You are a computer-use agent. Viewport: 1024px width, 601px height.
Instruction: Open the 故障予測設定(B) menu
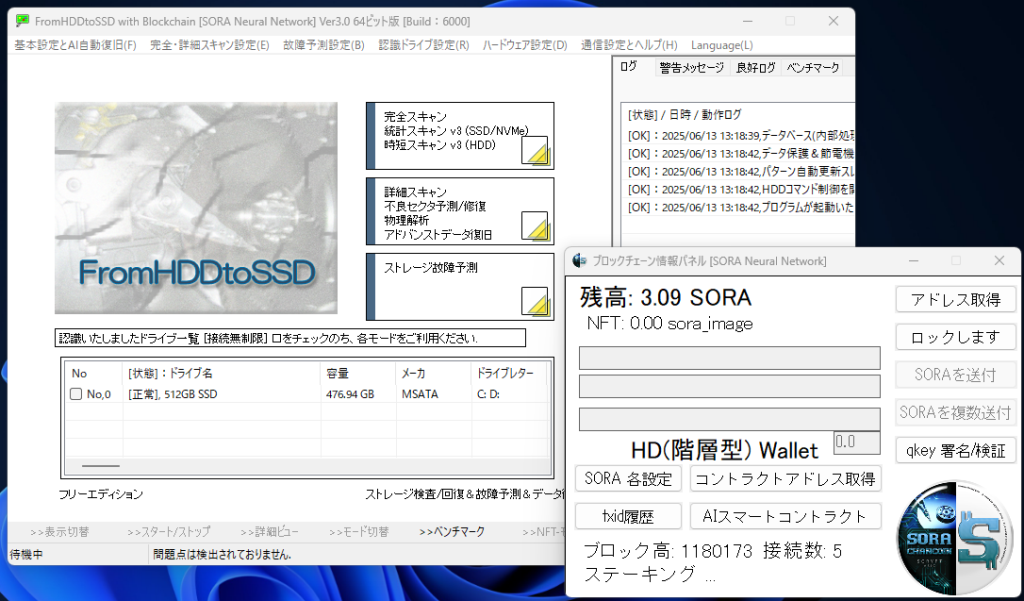coord(324,45)
